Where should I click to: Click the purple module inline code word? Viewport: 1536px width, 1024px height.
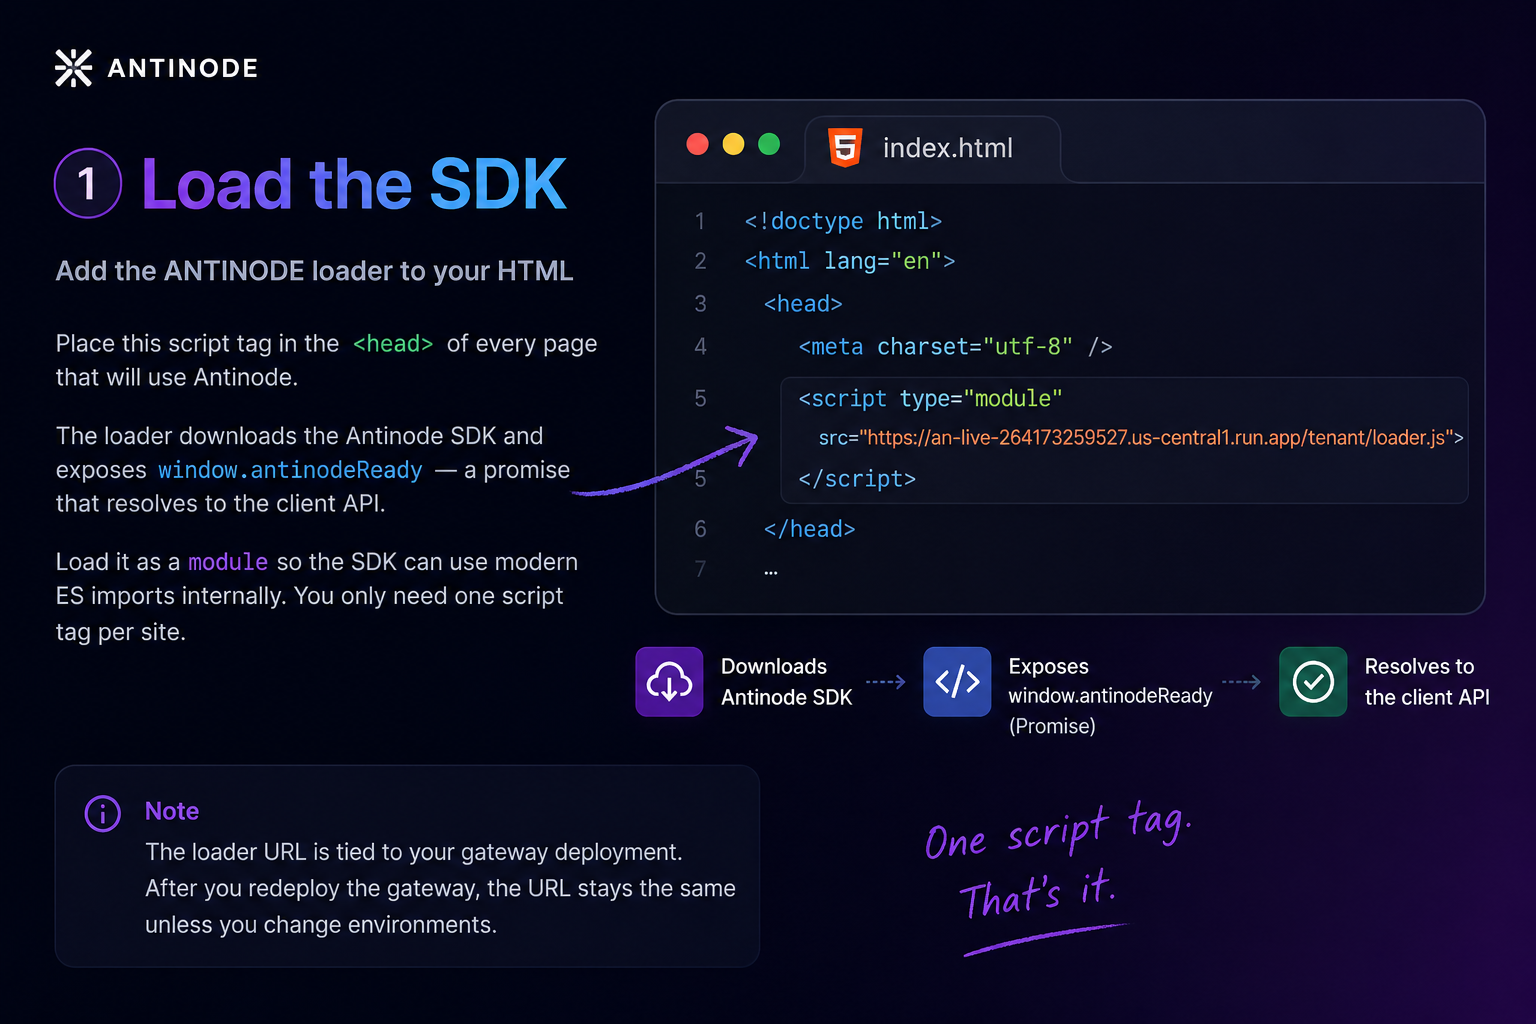[228, 562]
